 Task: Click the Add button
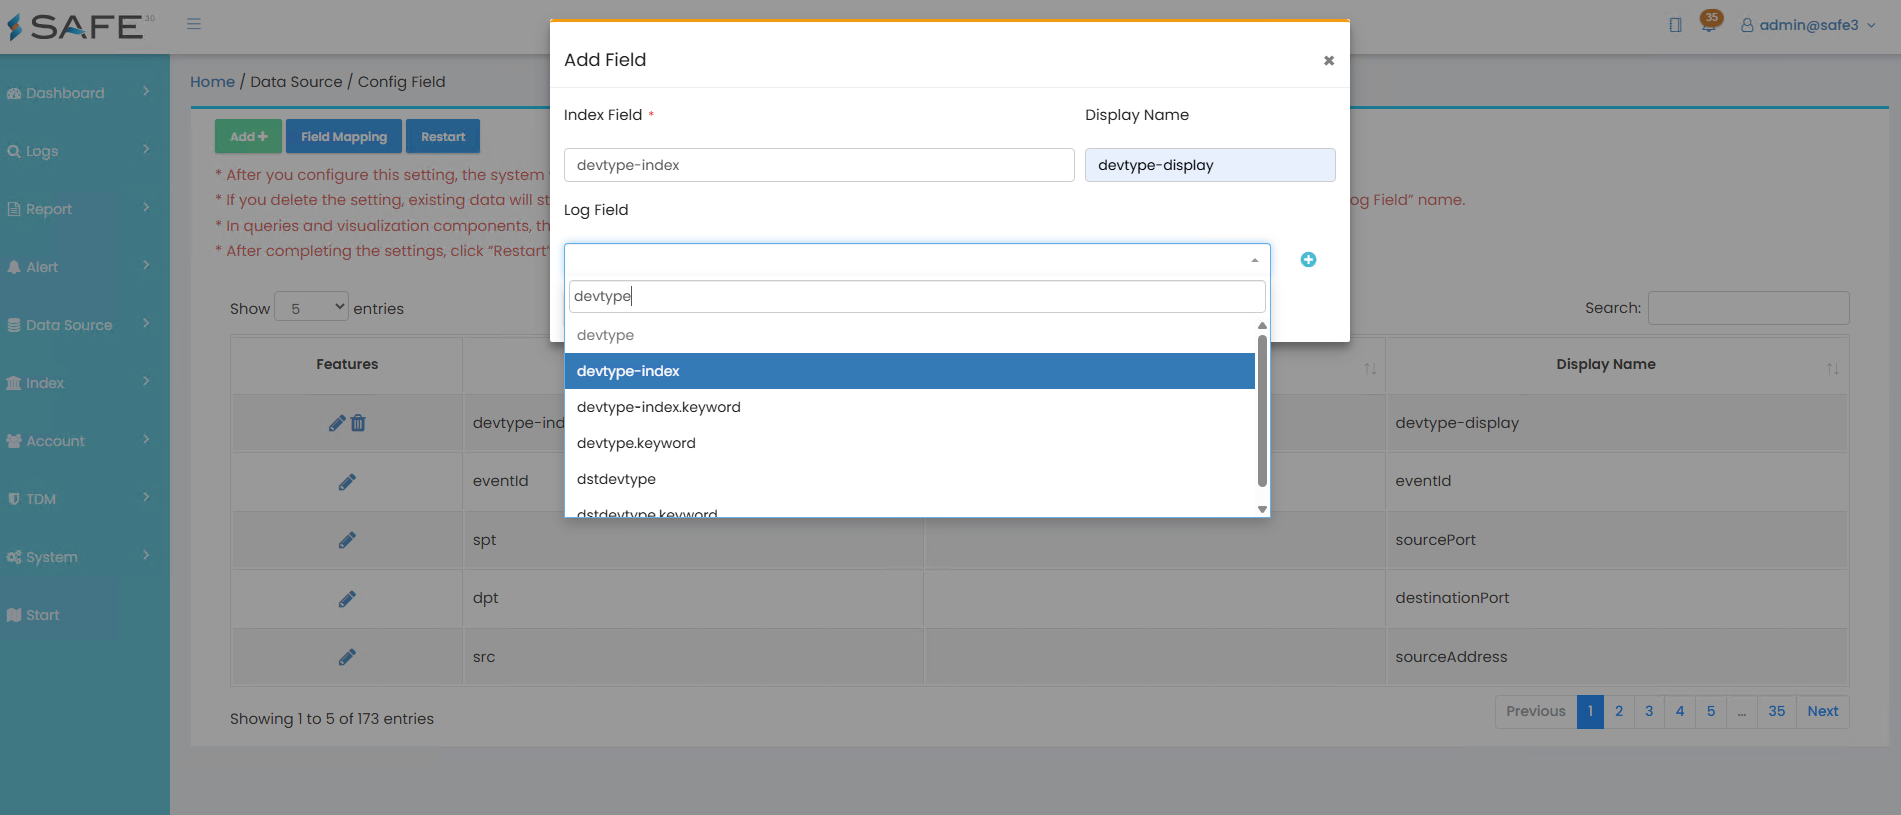(248, 137)
